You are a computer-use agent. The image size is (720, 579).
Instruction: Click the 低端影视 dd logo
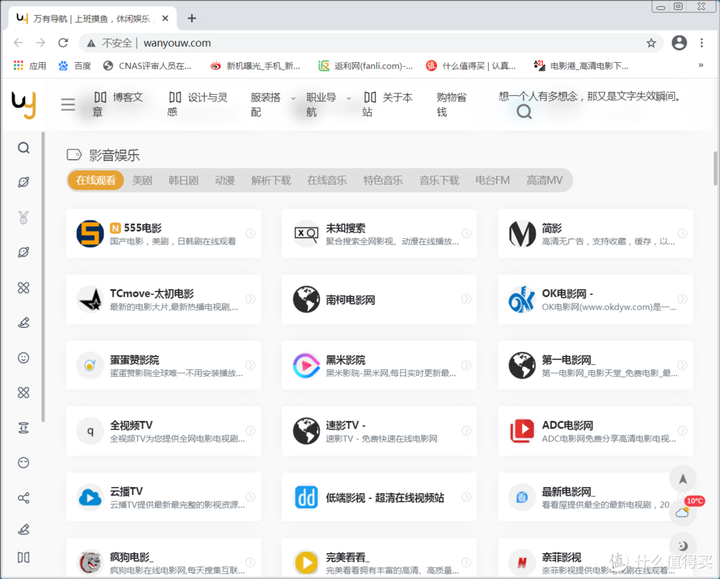(x=306, y=497)
